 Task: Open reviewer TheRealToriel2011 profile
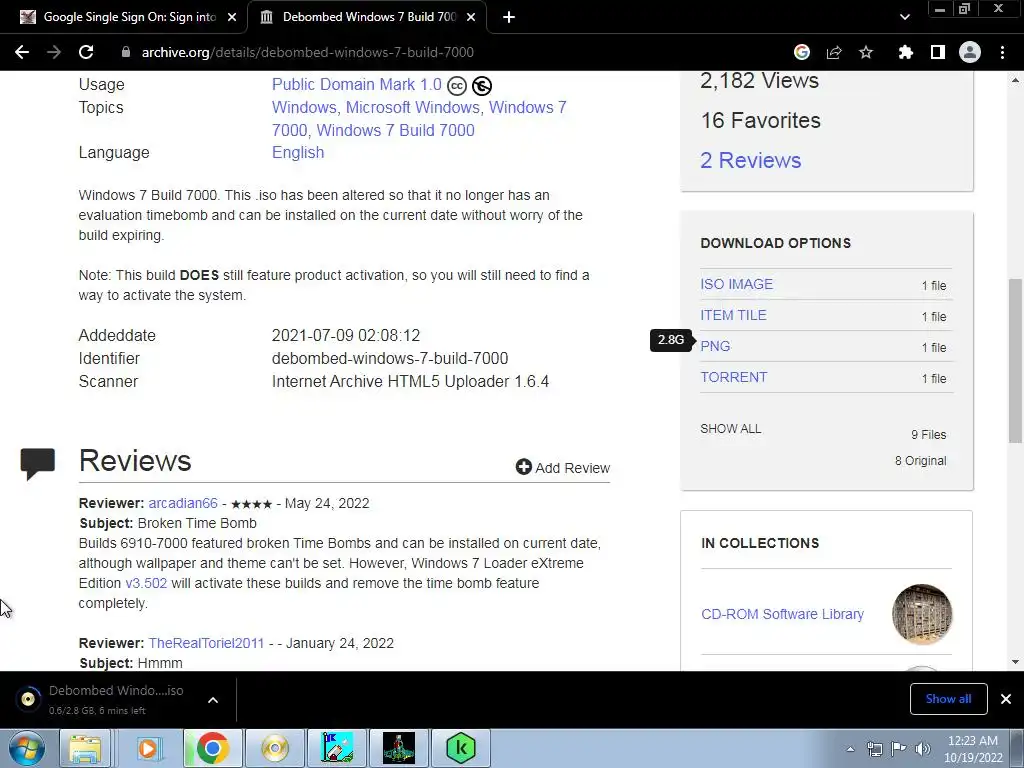click(x=206, y=643)
